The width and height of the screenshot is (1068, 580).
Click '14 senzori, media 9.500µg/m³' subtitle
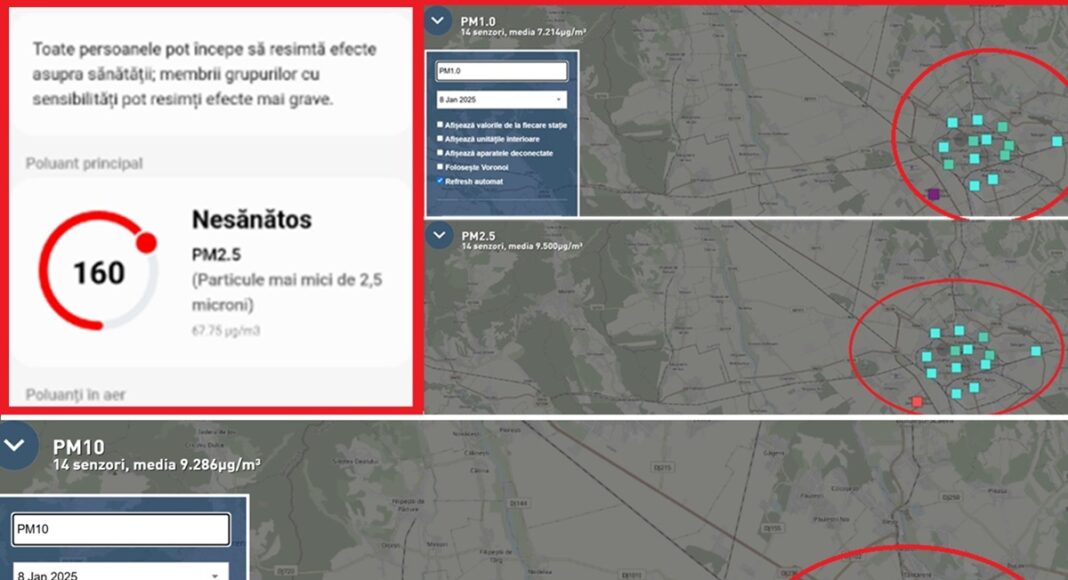522,246
